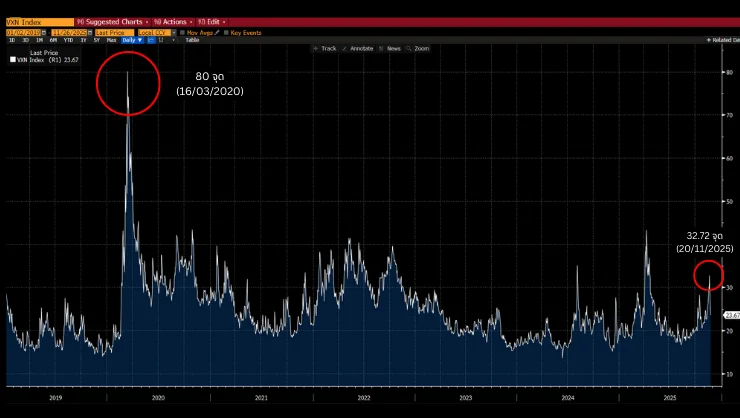The image size is (740, 418).
Task: Click the 80 y-axis value label
Action: pyautogui.click(x=730, y=72)
